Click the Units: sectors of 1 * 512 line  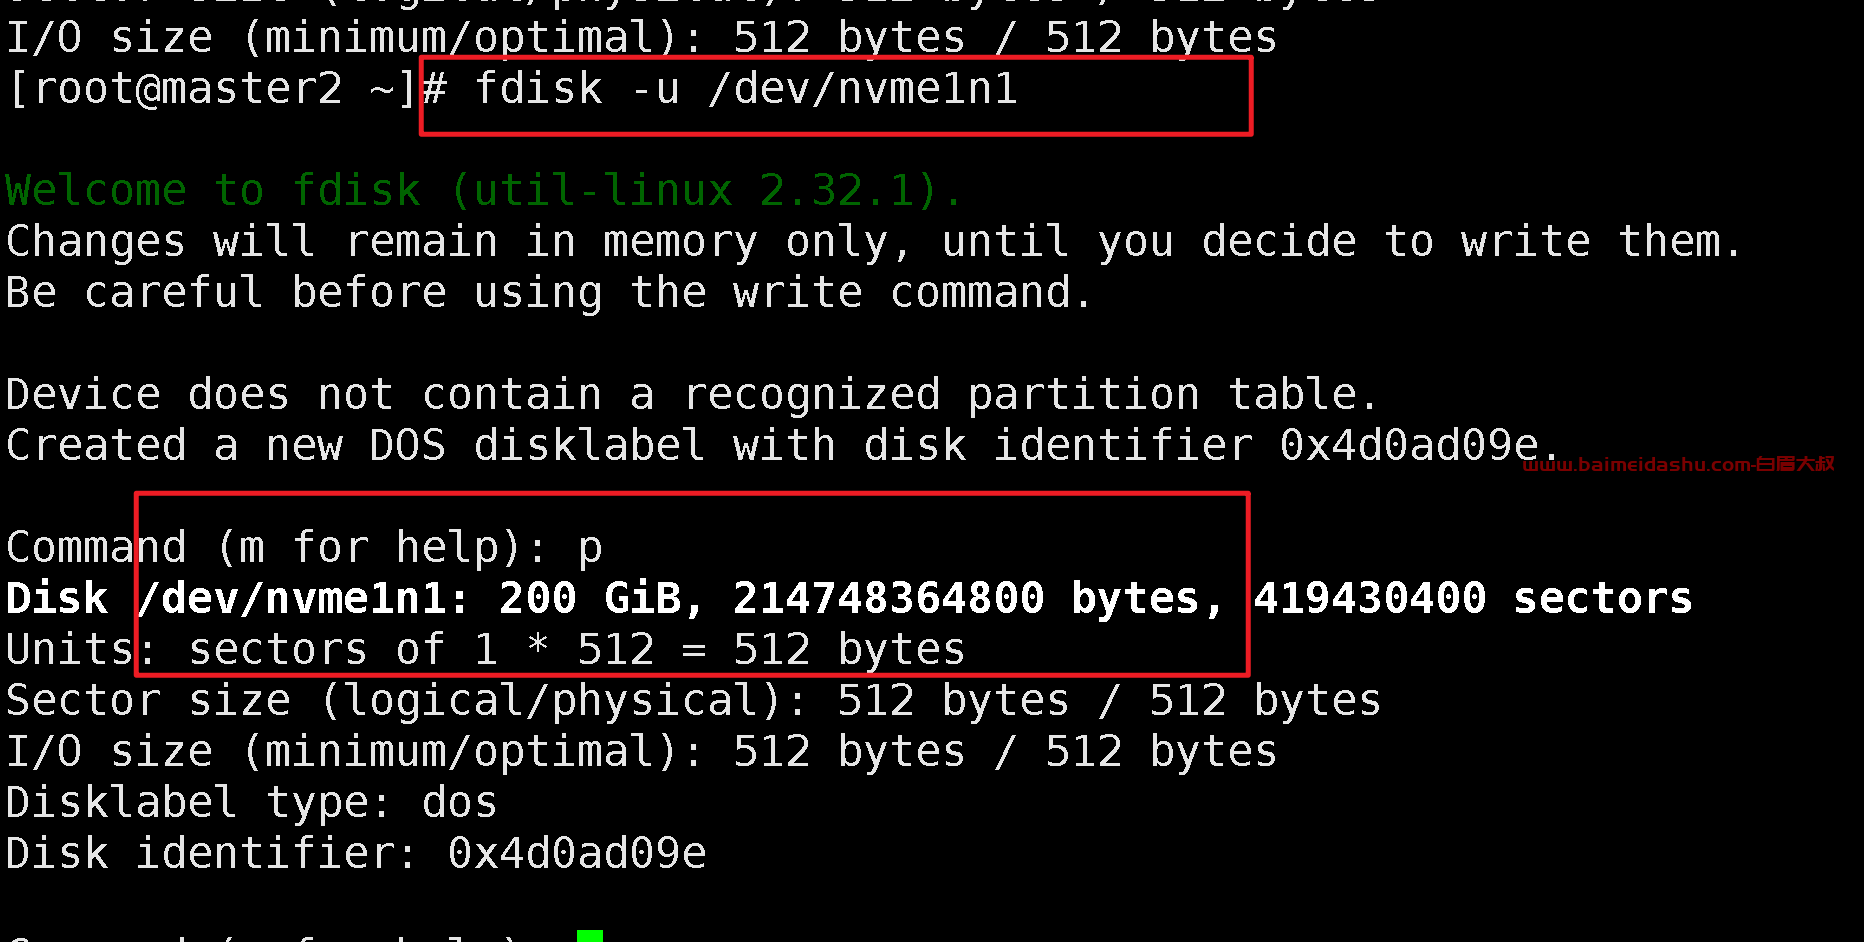click(x=485, y=649)
